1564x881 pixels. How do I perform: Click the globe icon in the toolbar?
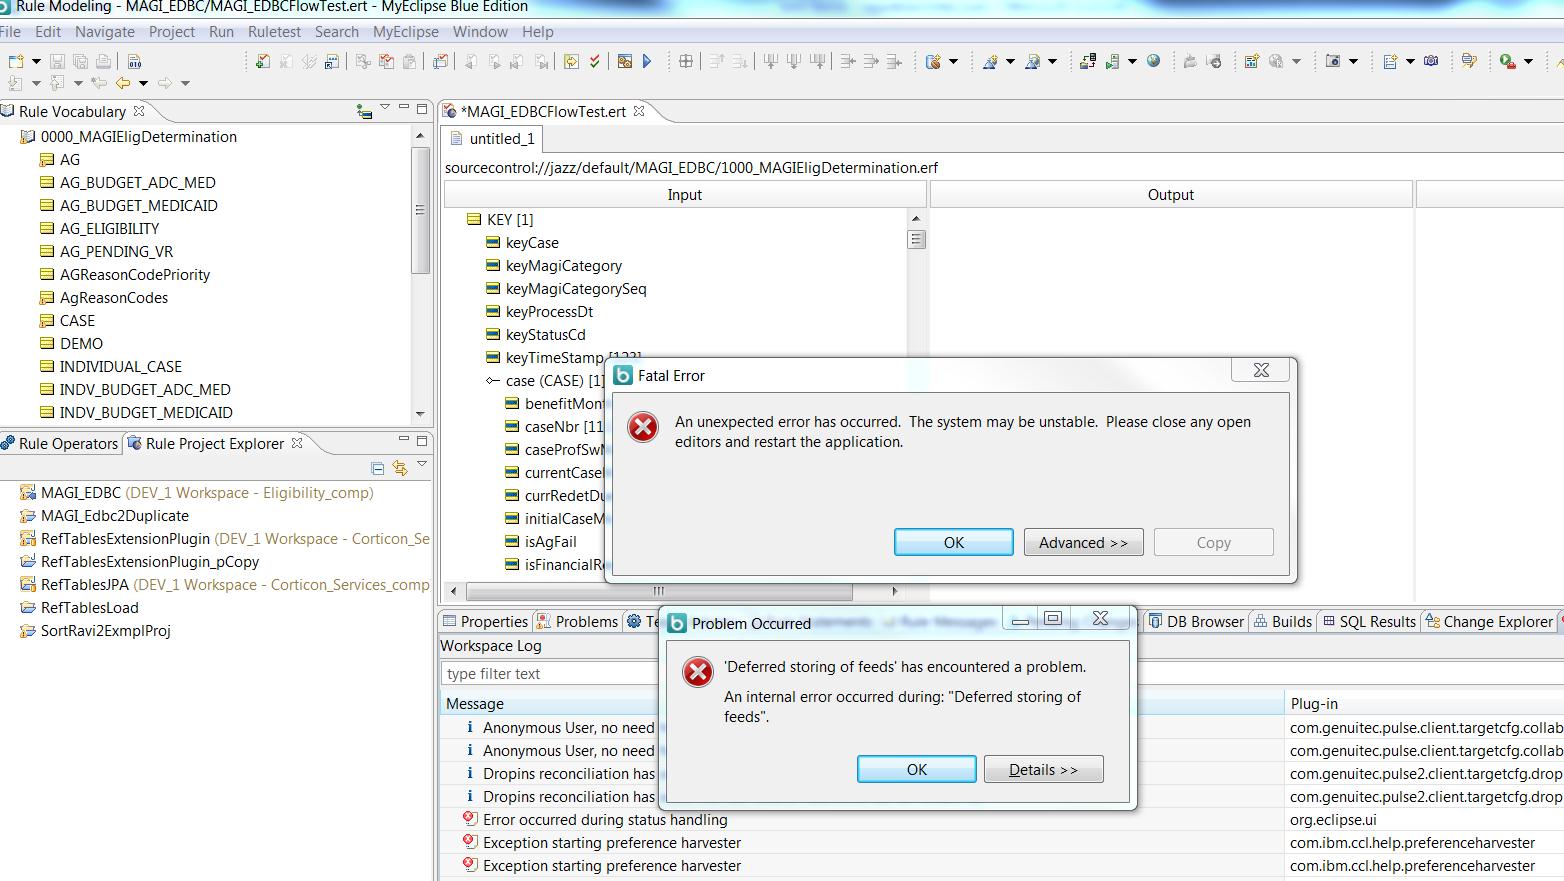[x=1153, y=62]
